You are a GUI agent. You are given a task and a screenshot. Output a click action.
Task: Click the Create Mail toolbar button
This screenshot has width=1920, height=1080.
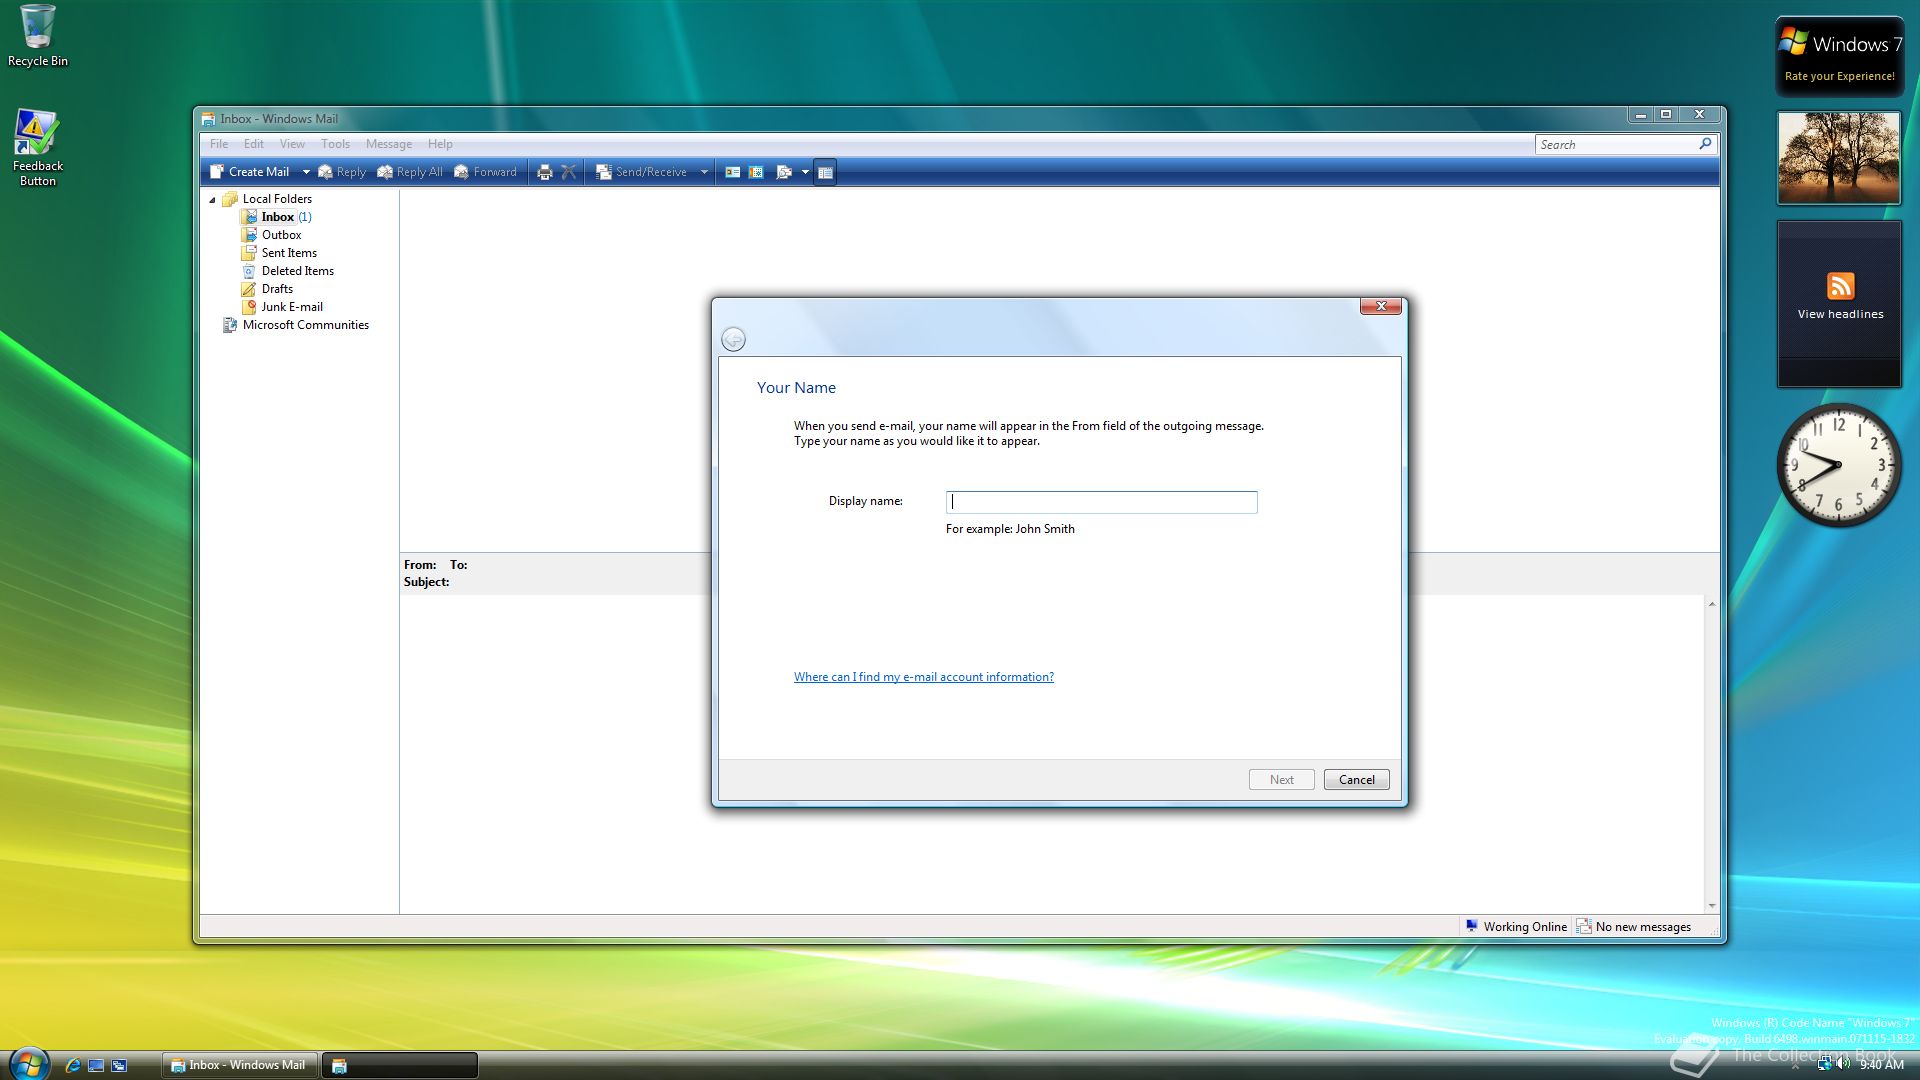[x=250, y=172]
